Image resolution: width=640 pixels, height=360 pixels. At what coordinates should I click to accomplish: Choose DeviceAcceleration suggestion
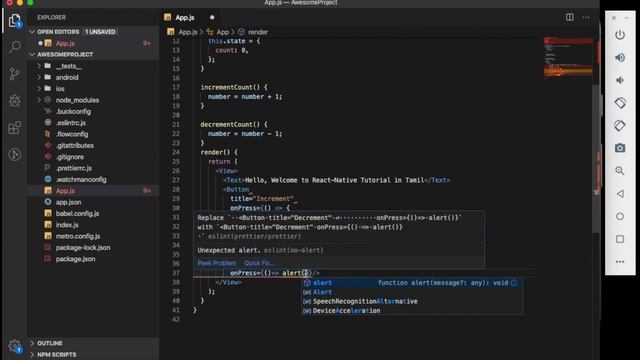click(412, 311)
